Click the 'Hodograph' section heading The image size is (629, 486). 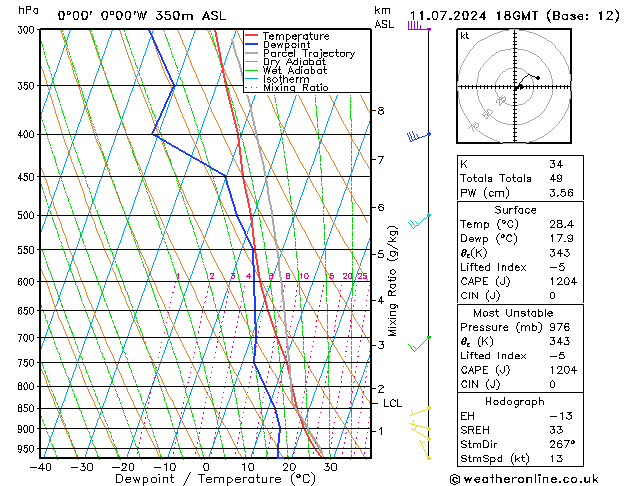pyautogui.click(x=515, y=402)
